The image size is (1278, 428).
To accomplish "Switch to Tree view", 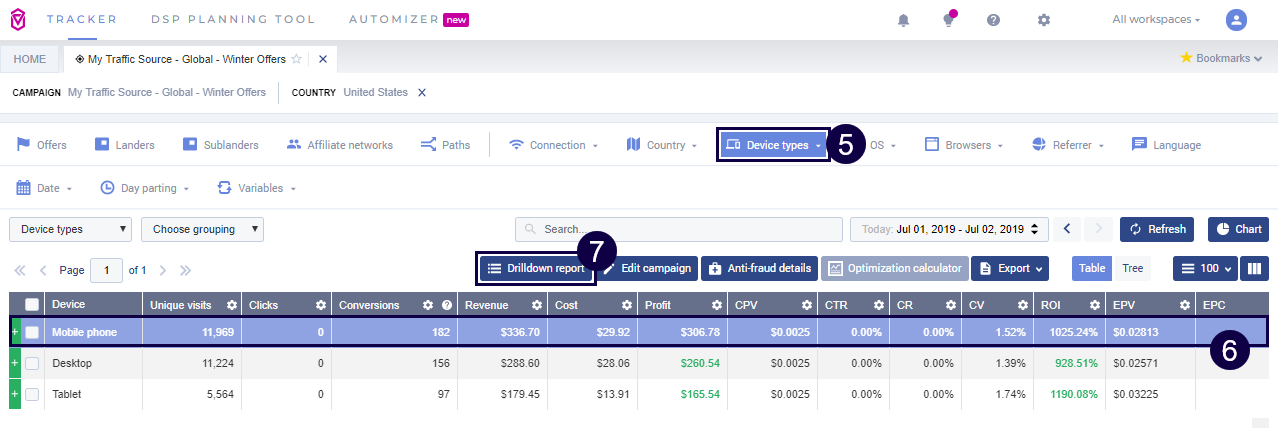I will (x=1132, y=268).
